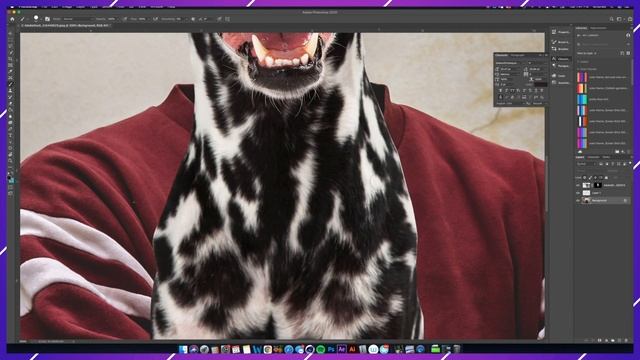Click the text color swatch in the Character panel
This screenshot has width=640, height=360.
(540, 84)
